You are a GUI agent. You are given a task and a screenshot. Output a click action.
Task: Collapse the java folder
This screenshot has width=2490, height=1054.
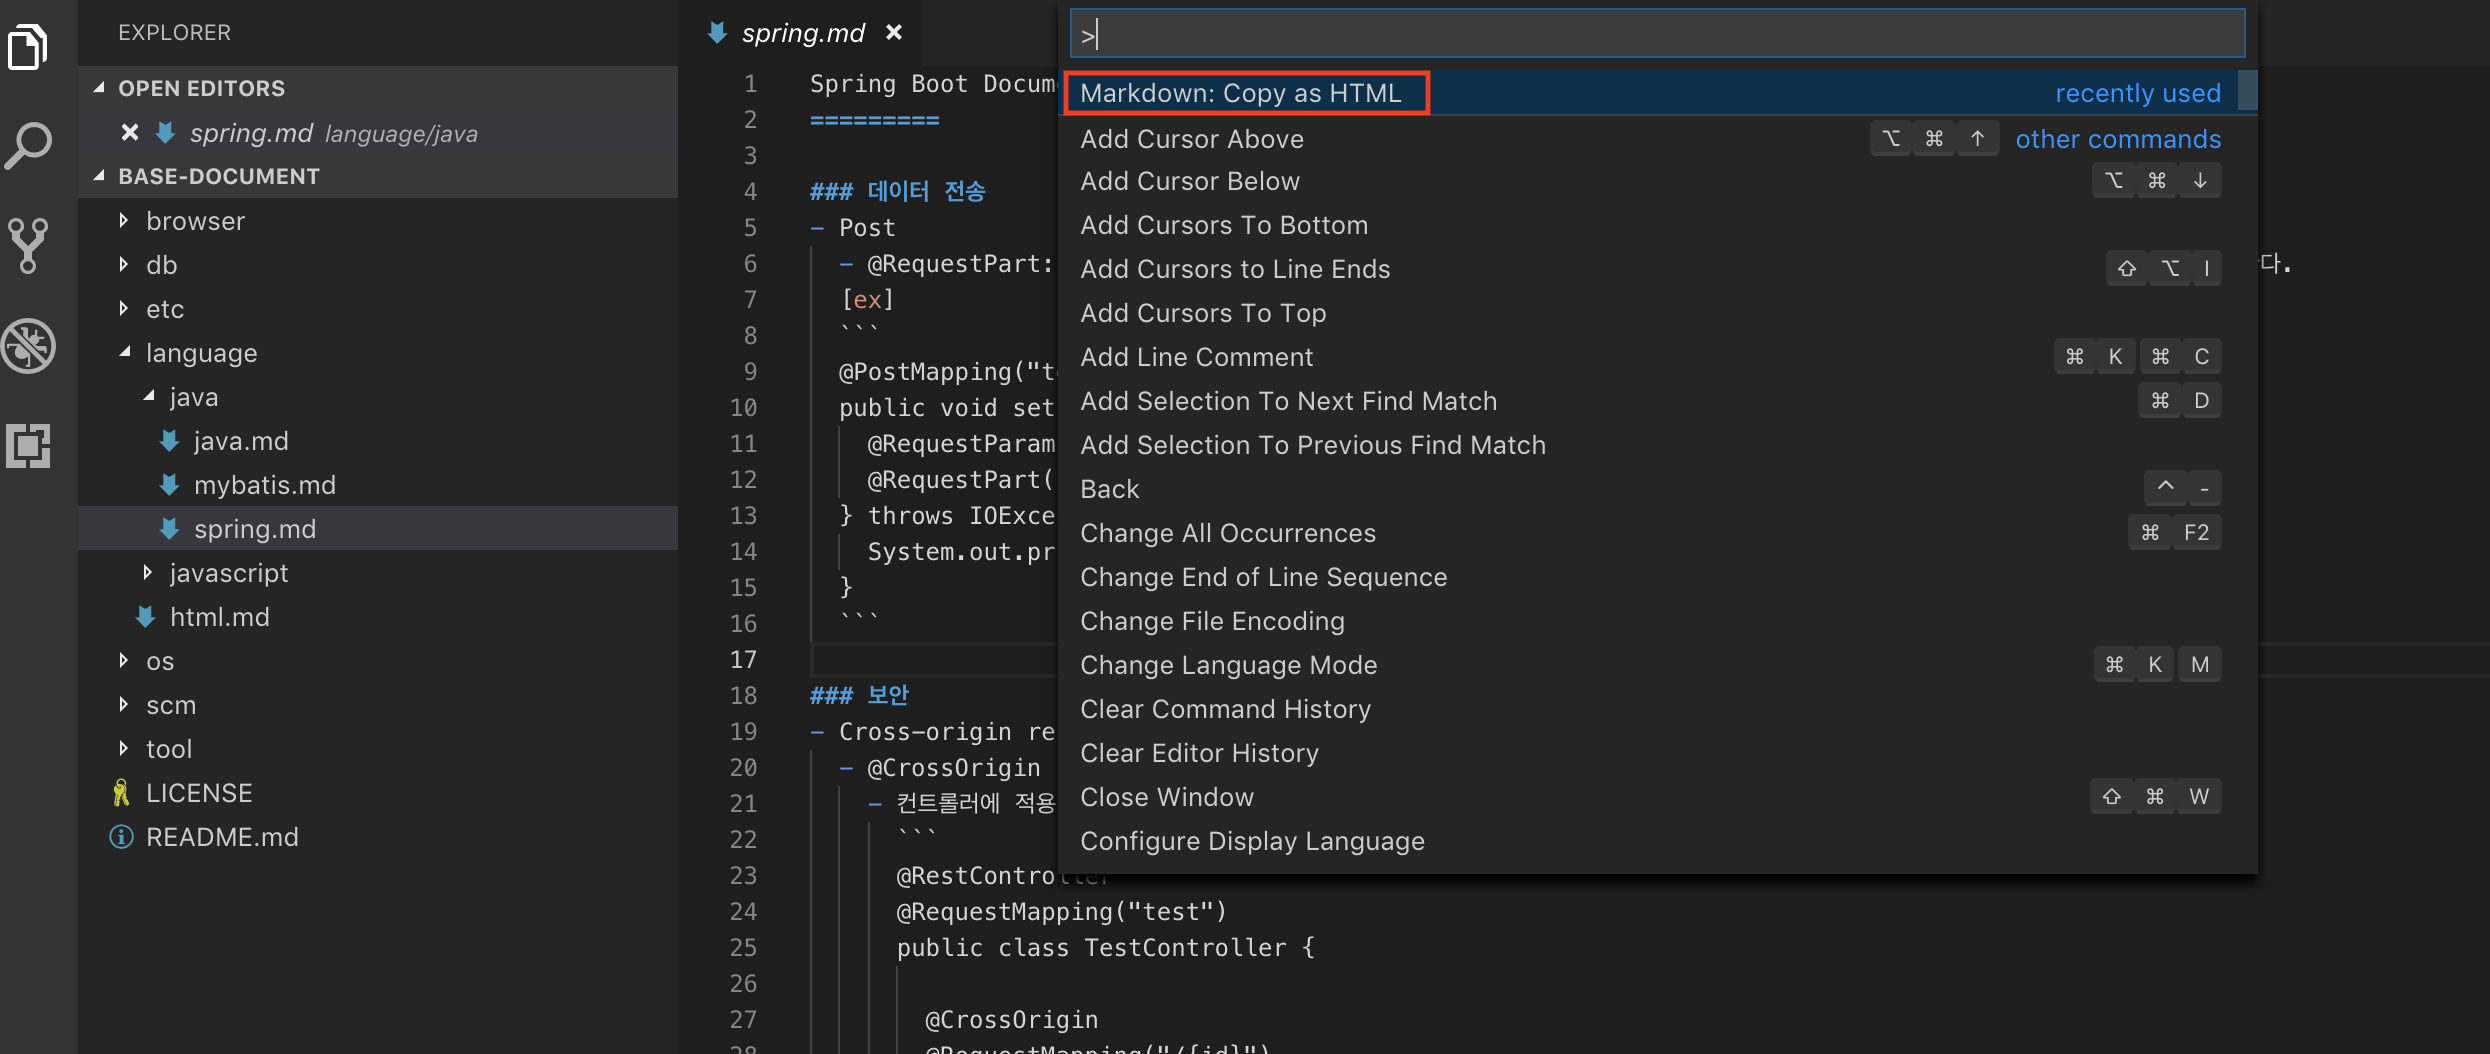(x=148, y=396)
